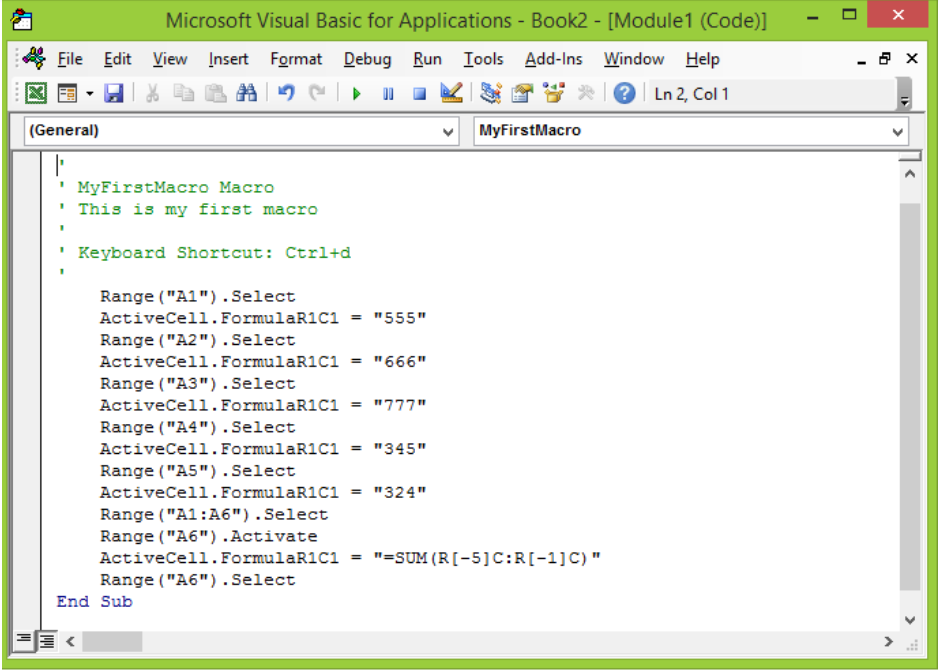
Task: Click the vertical scrollbar down arrow
Action: pyautogui.click(x=910, y=620)
